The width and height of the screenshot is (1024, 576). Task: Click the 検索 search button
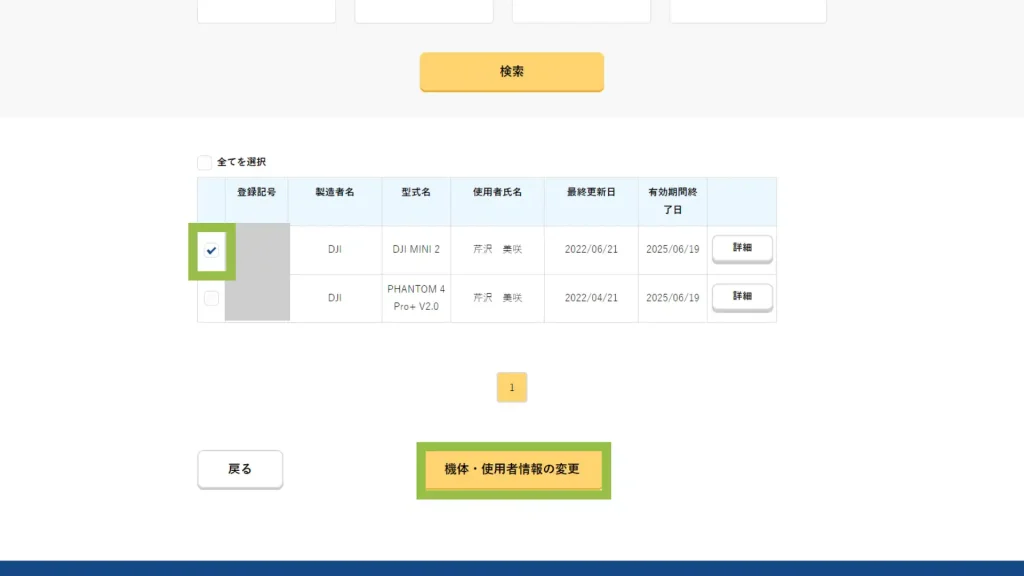[x=511, y=72]
